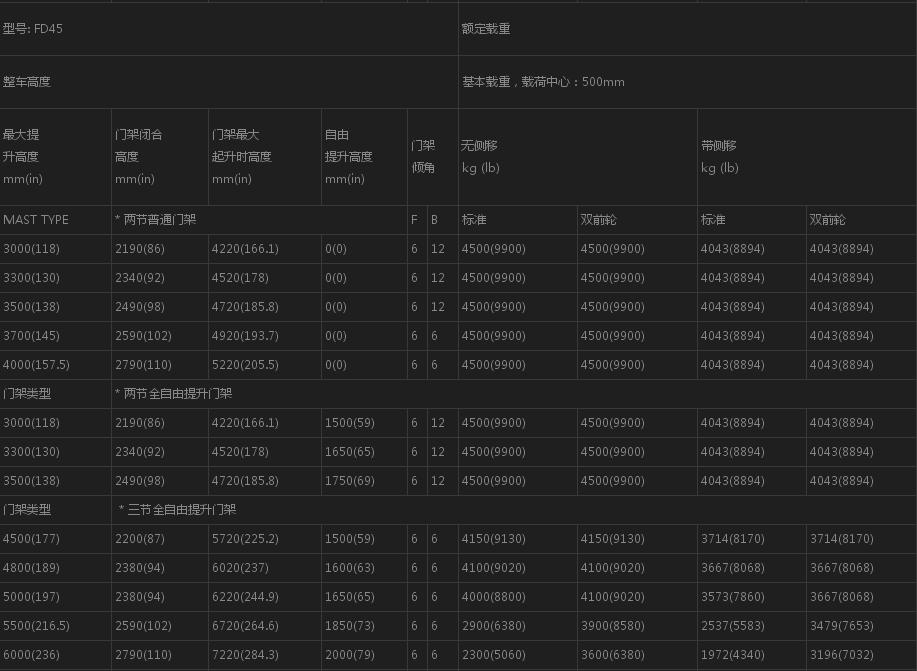
Task: Select the 1972(4340) side shift capacity cell
Action: [732, 655]
